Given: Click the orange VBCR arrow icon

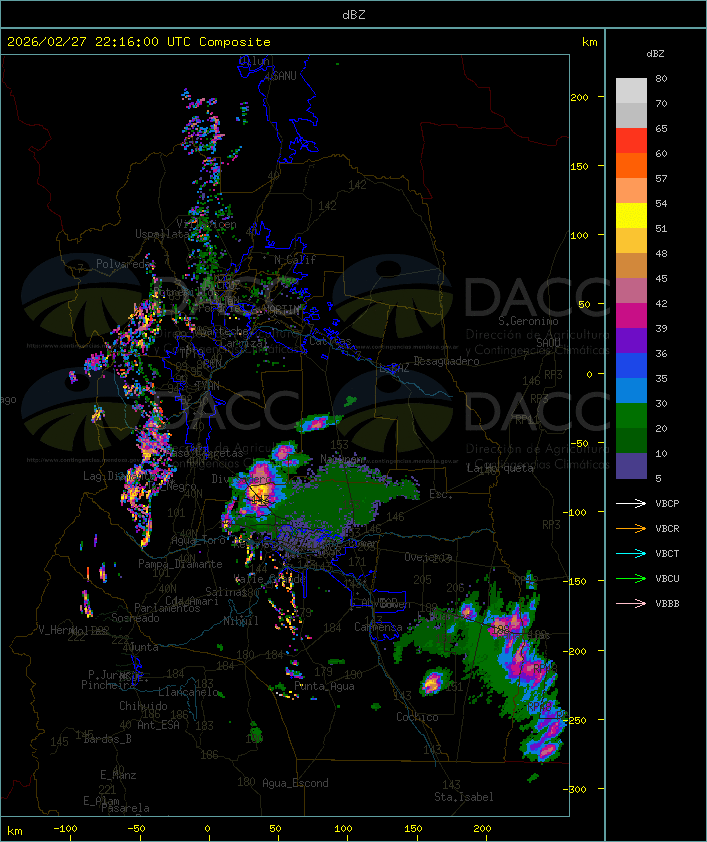Looking at the screenshot, I should pos(631,528).
